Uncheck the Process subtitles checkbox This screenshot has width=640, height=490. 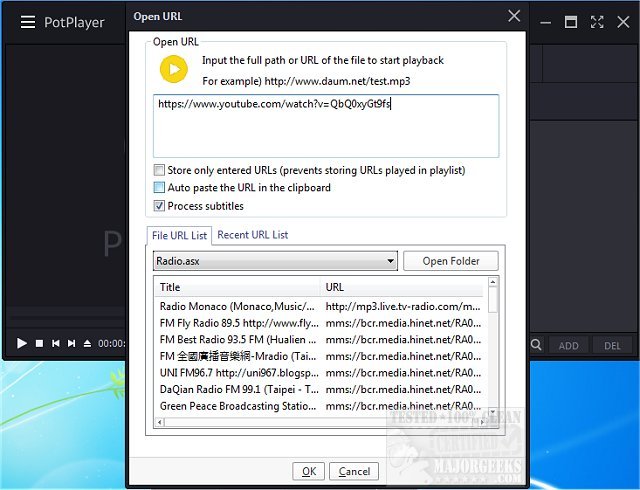[159, 206]
